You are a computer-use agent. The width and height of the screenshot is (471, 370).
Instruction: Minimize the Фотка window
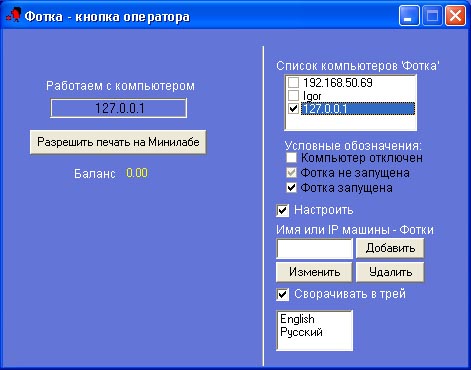point(409,15)
